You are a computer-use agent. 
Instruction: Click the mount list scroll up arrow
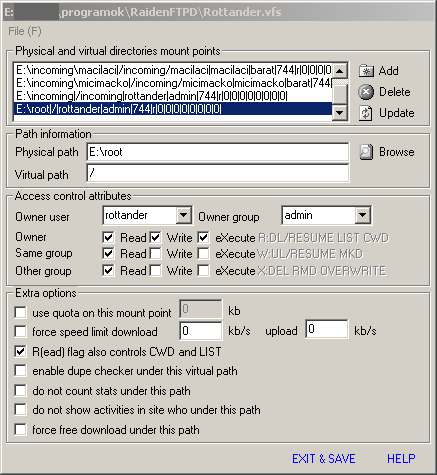click(x=340, y=71)
